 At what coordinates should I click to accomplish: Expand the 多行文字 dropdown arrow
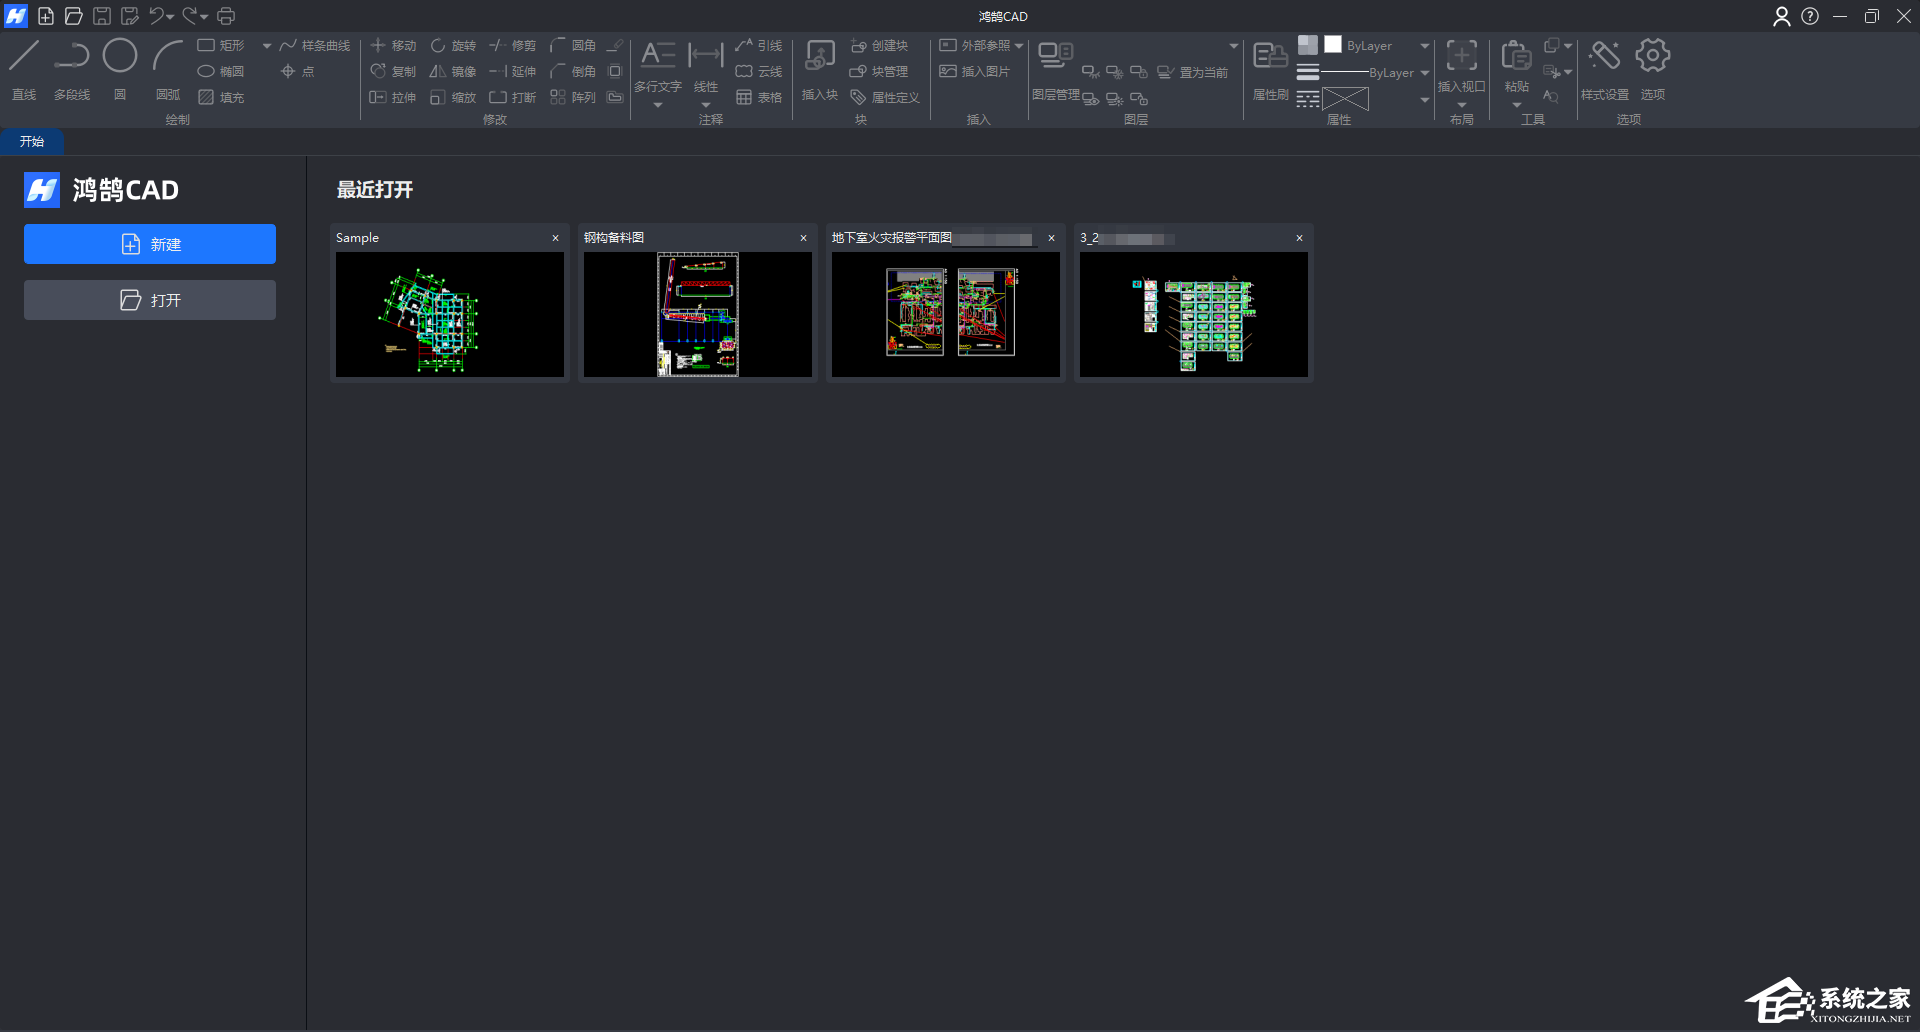pyautogui.click(x=658, y=104)
